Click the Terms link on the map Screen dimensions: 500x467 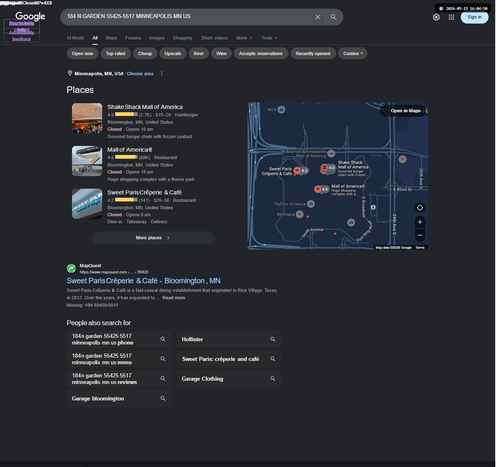[x=420, y=248]
